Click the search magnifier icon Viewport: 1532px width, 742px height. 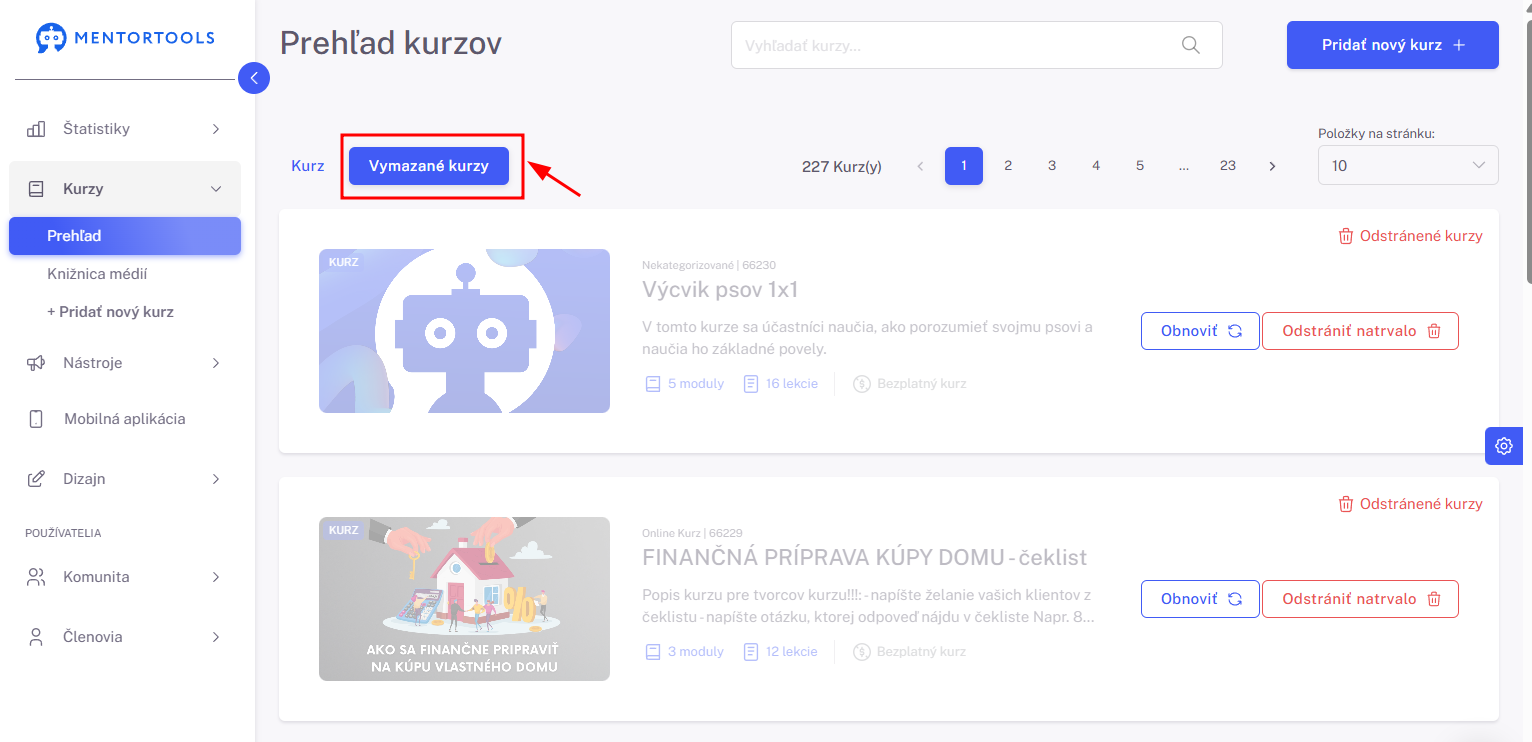(1190, 45)
